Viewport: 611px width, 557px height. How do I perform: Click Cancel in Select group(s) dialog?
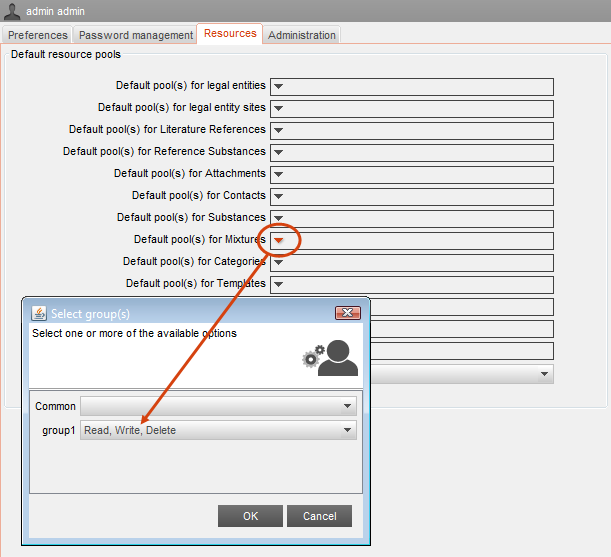coord(320,516)
